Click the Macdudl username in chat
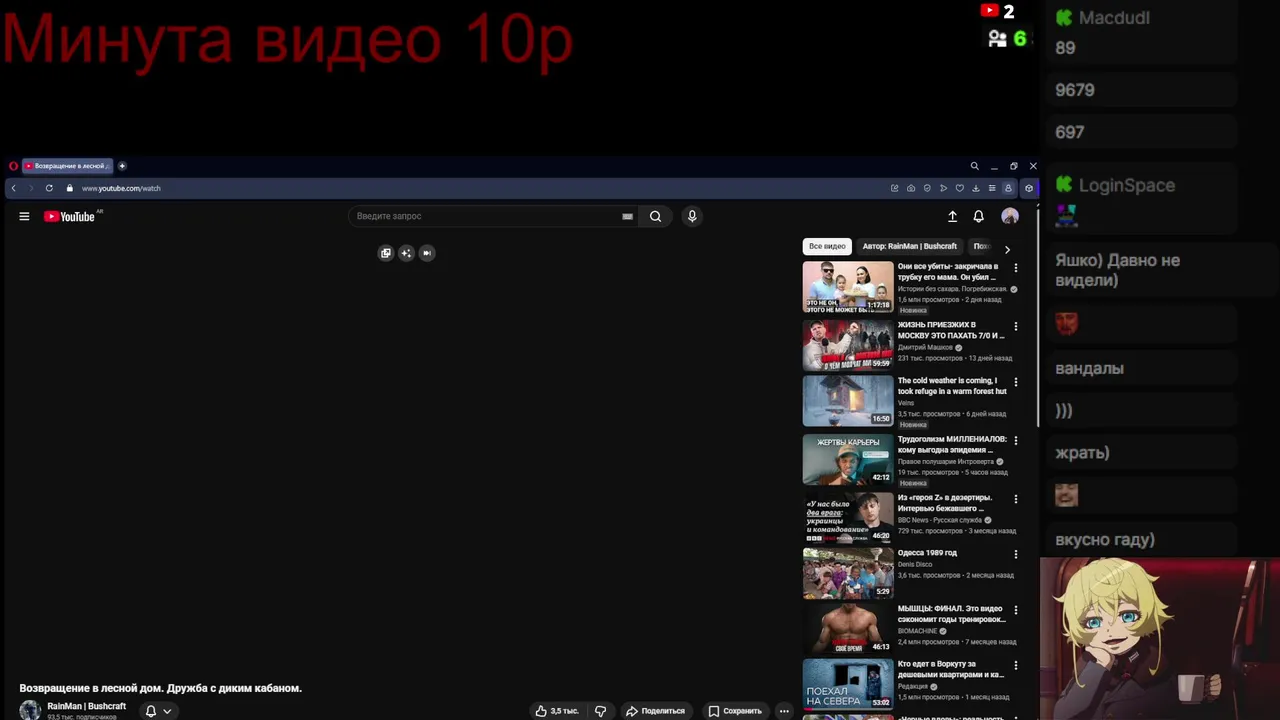Image resolution: width=1280 pixels, height=720 pixels. tap(1114, 18)
